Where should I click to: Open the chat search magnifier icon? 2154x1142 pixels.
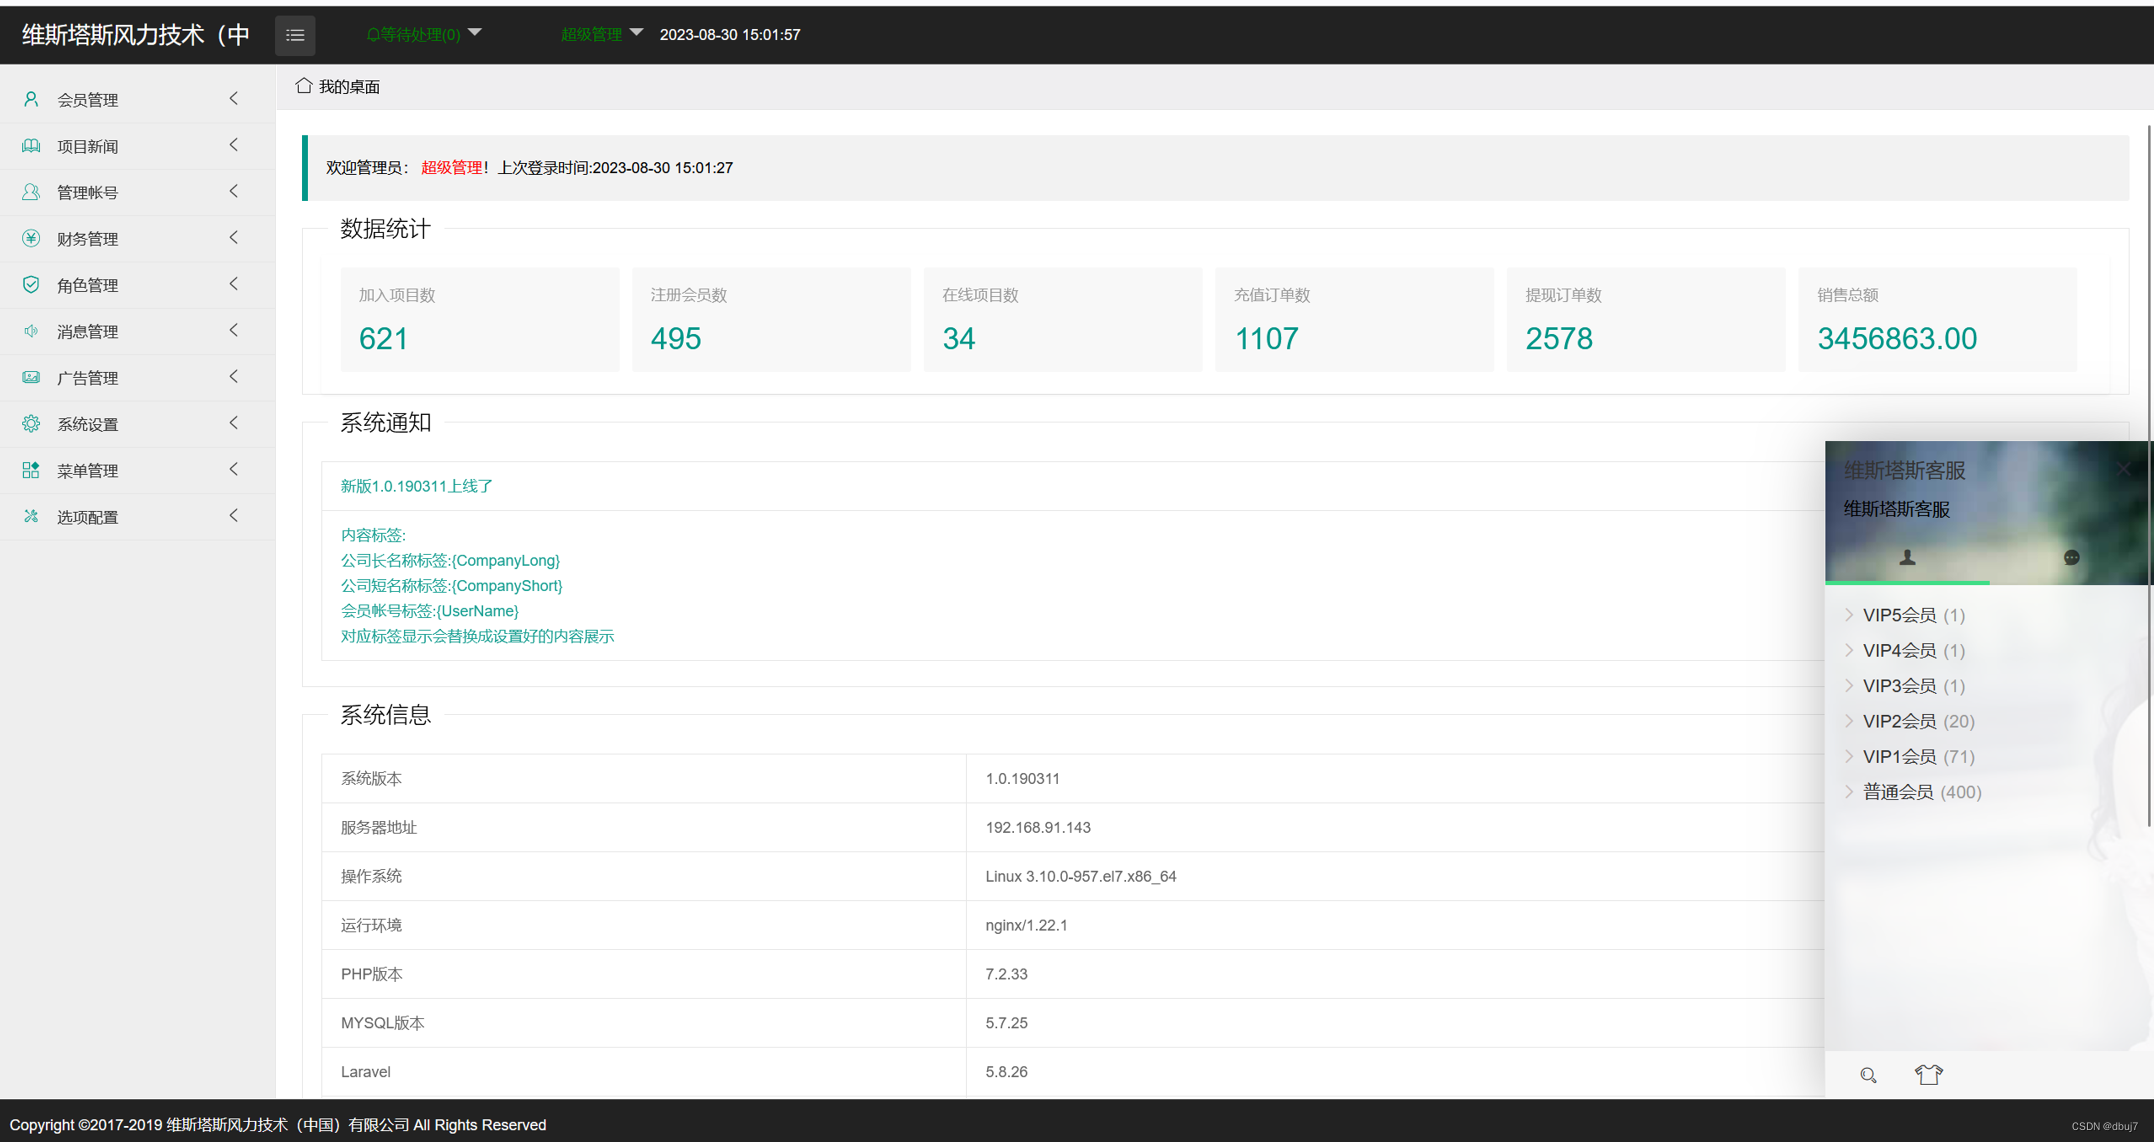click(1868, 1075)
